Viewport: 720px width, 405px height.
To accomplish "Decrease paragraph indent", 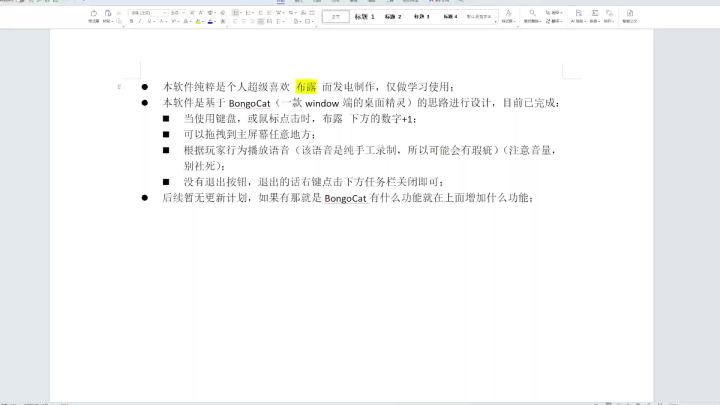I will point(260,13).
